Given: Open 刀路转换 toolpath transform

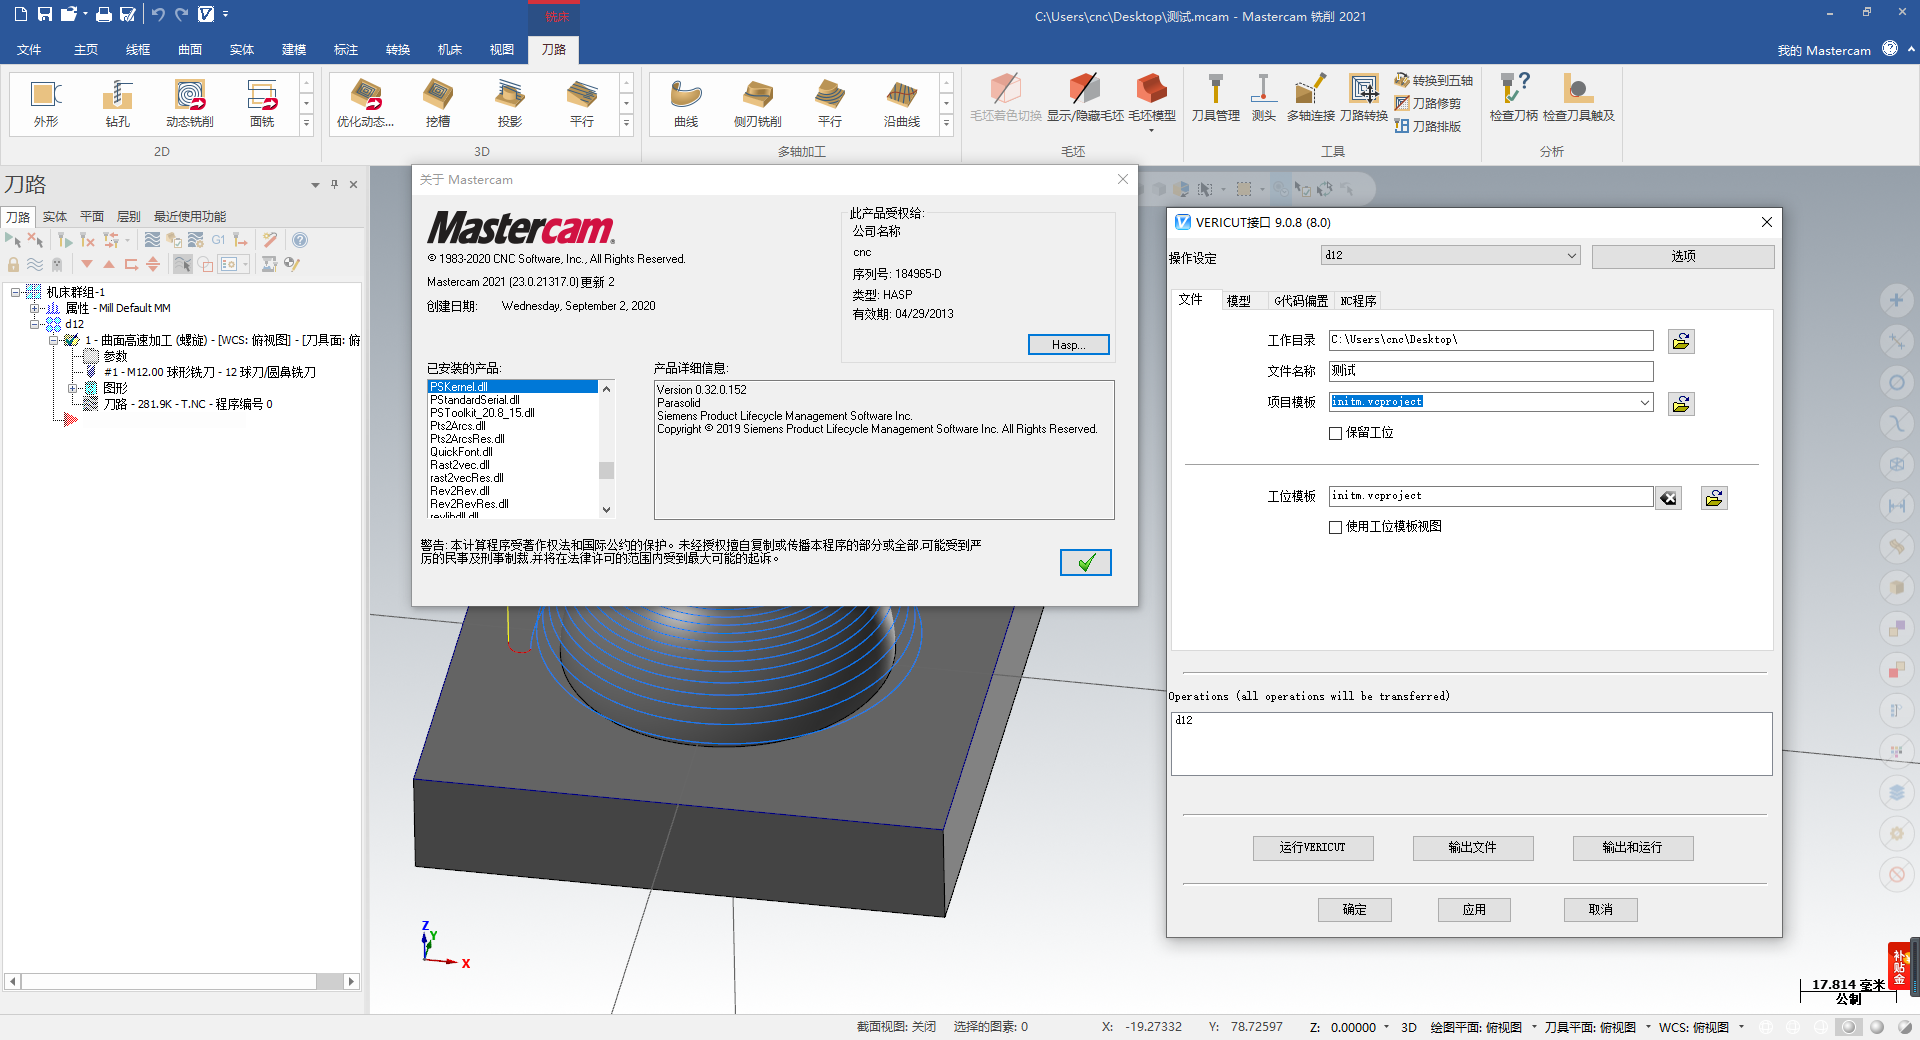Looking at the screenshot, I should (x=1364, y=98).
